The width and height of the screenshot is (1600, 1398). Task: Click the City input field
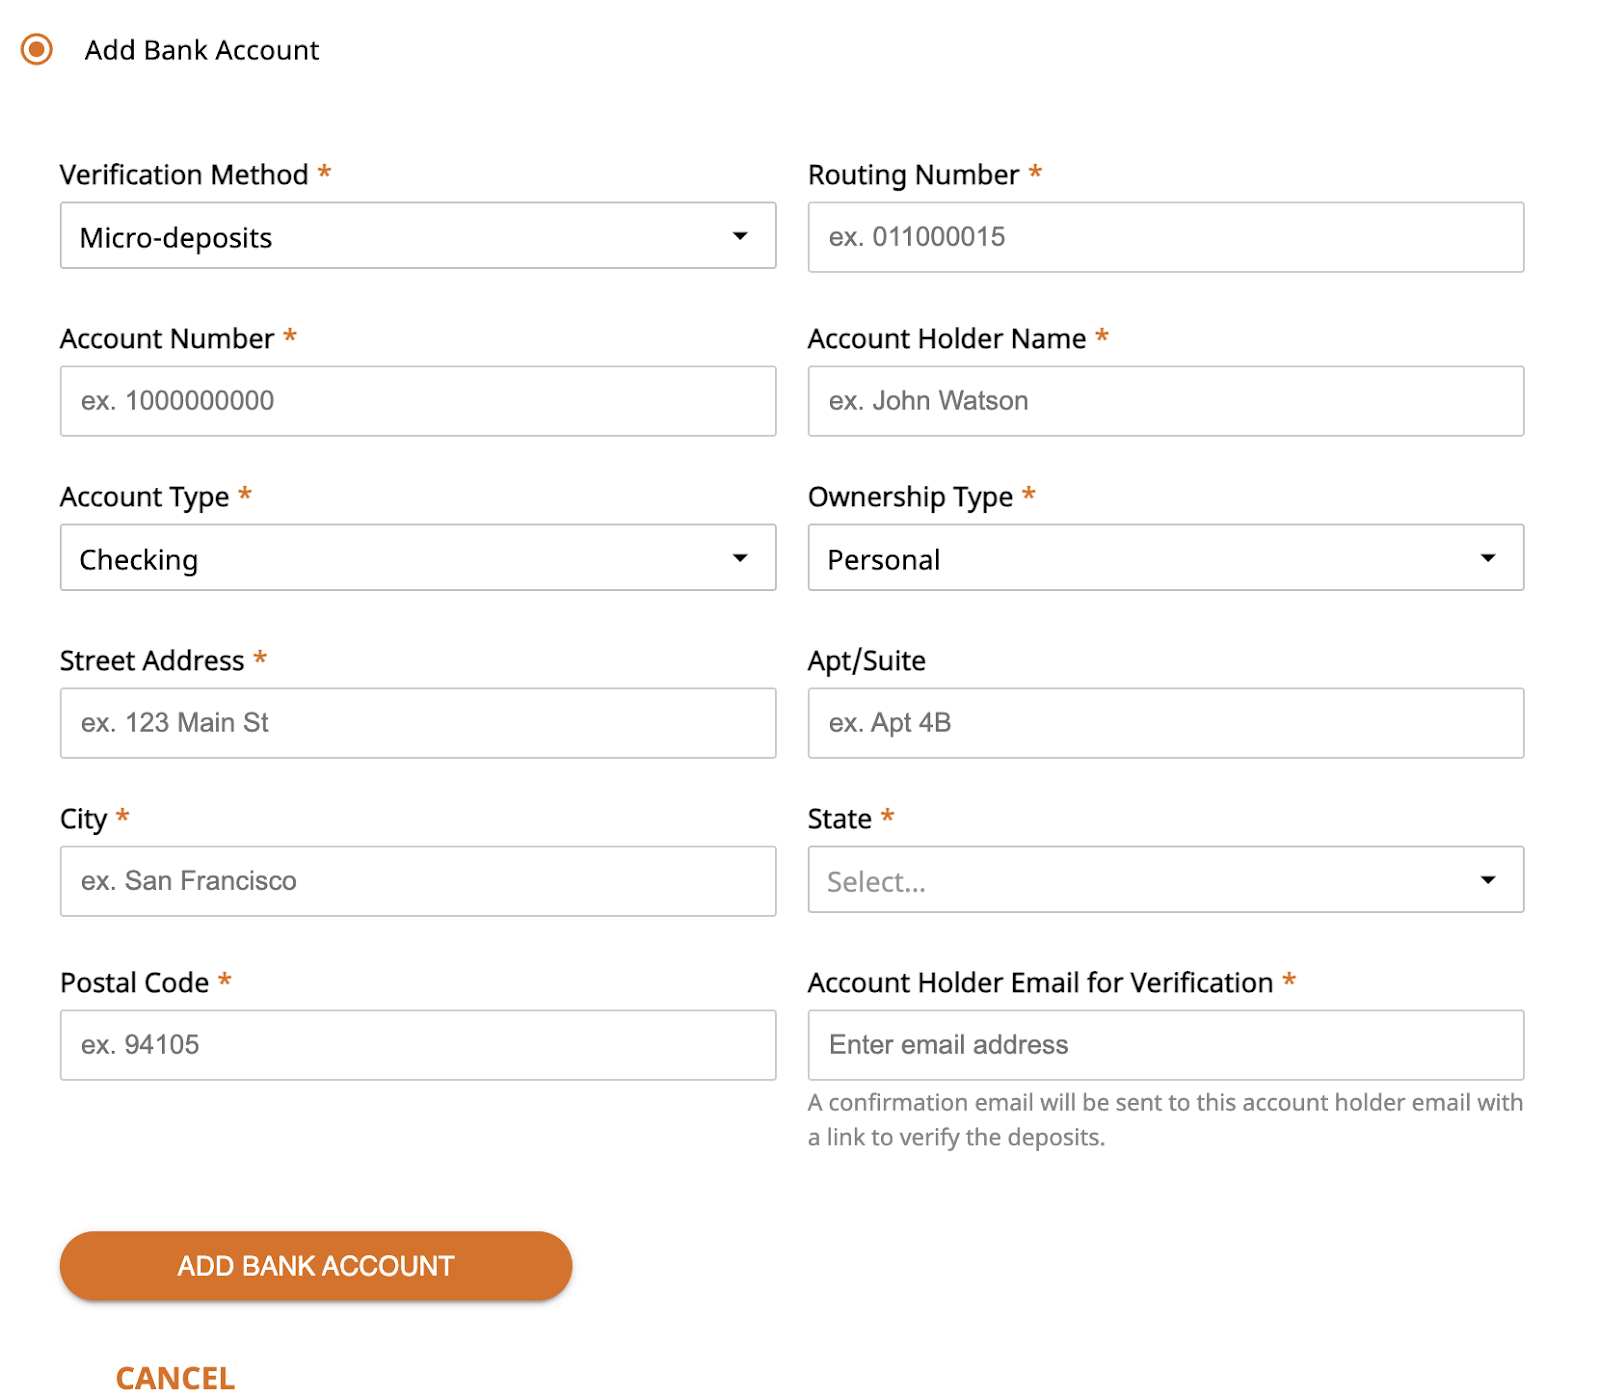pyautogui.click(x=418, y=881)
